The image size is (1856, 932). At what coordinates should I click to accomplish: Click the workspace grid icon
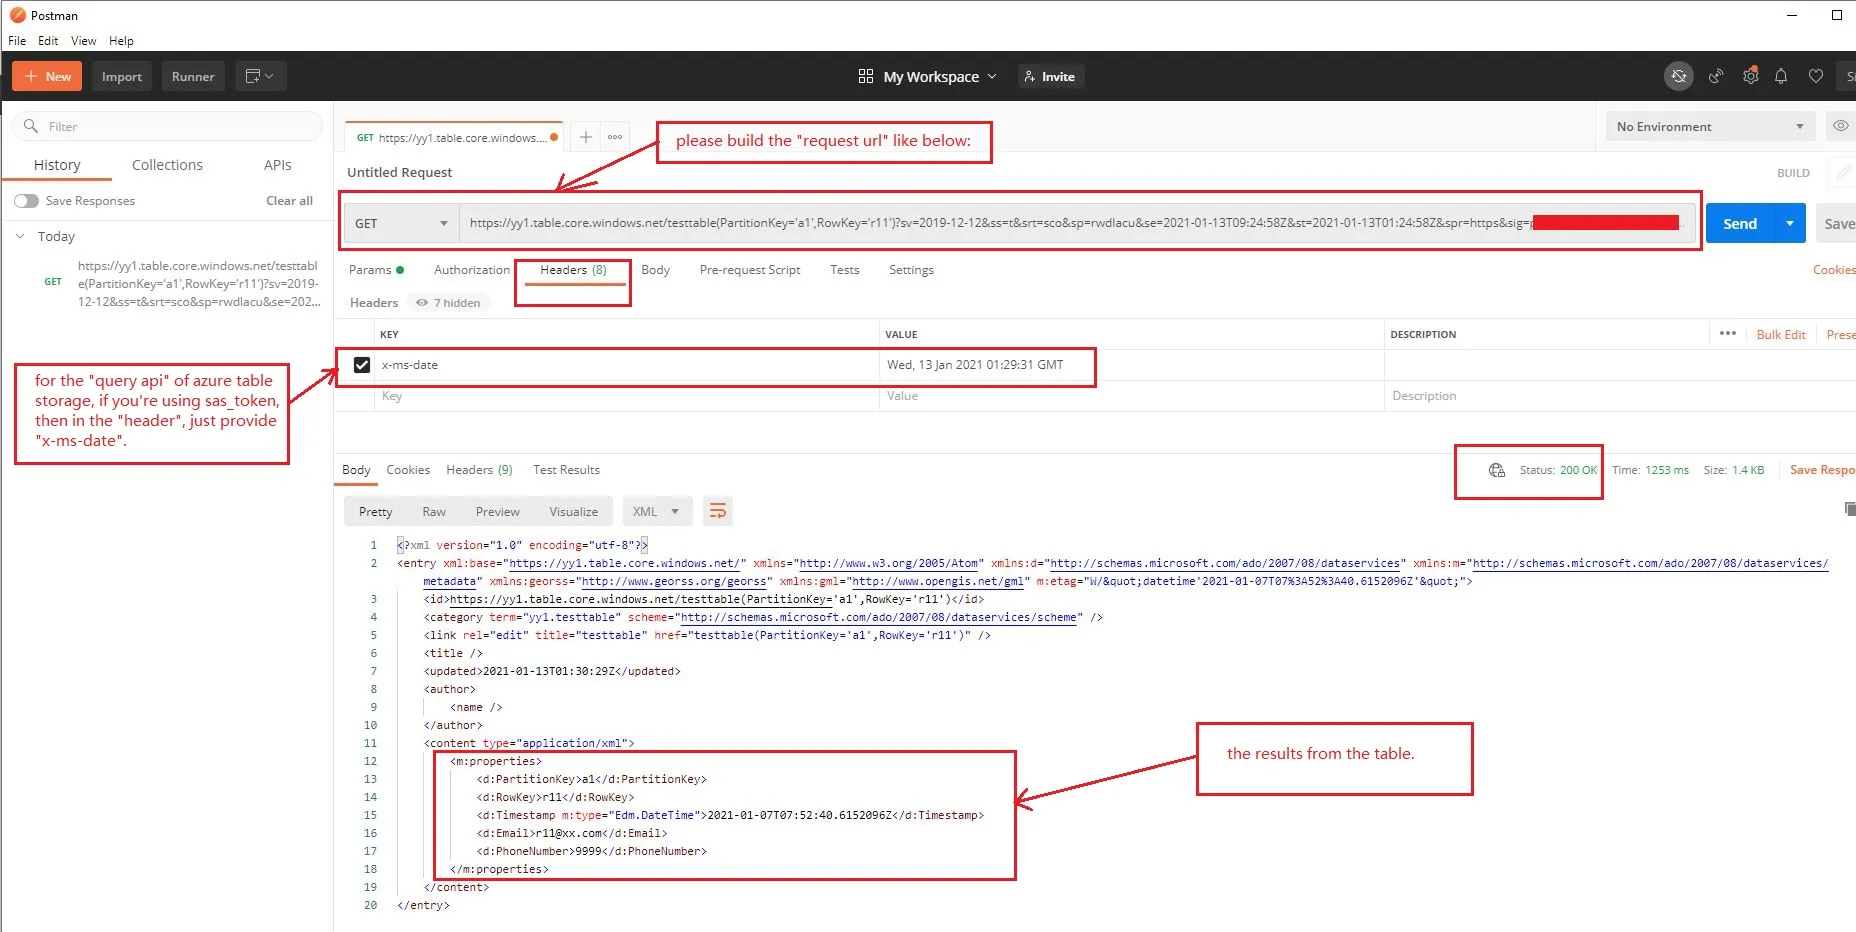tap(866, 76)
